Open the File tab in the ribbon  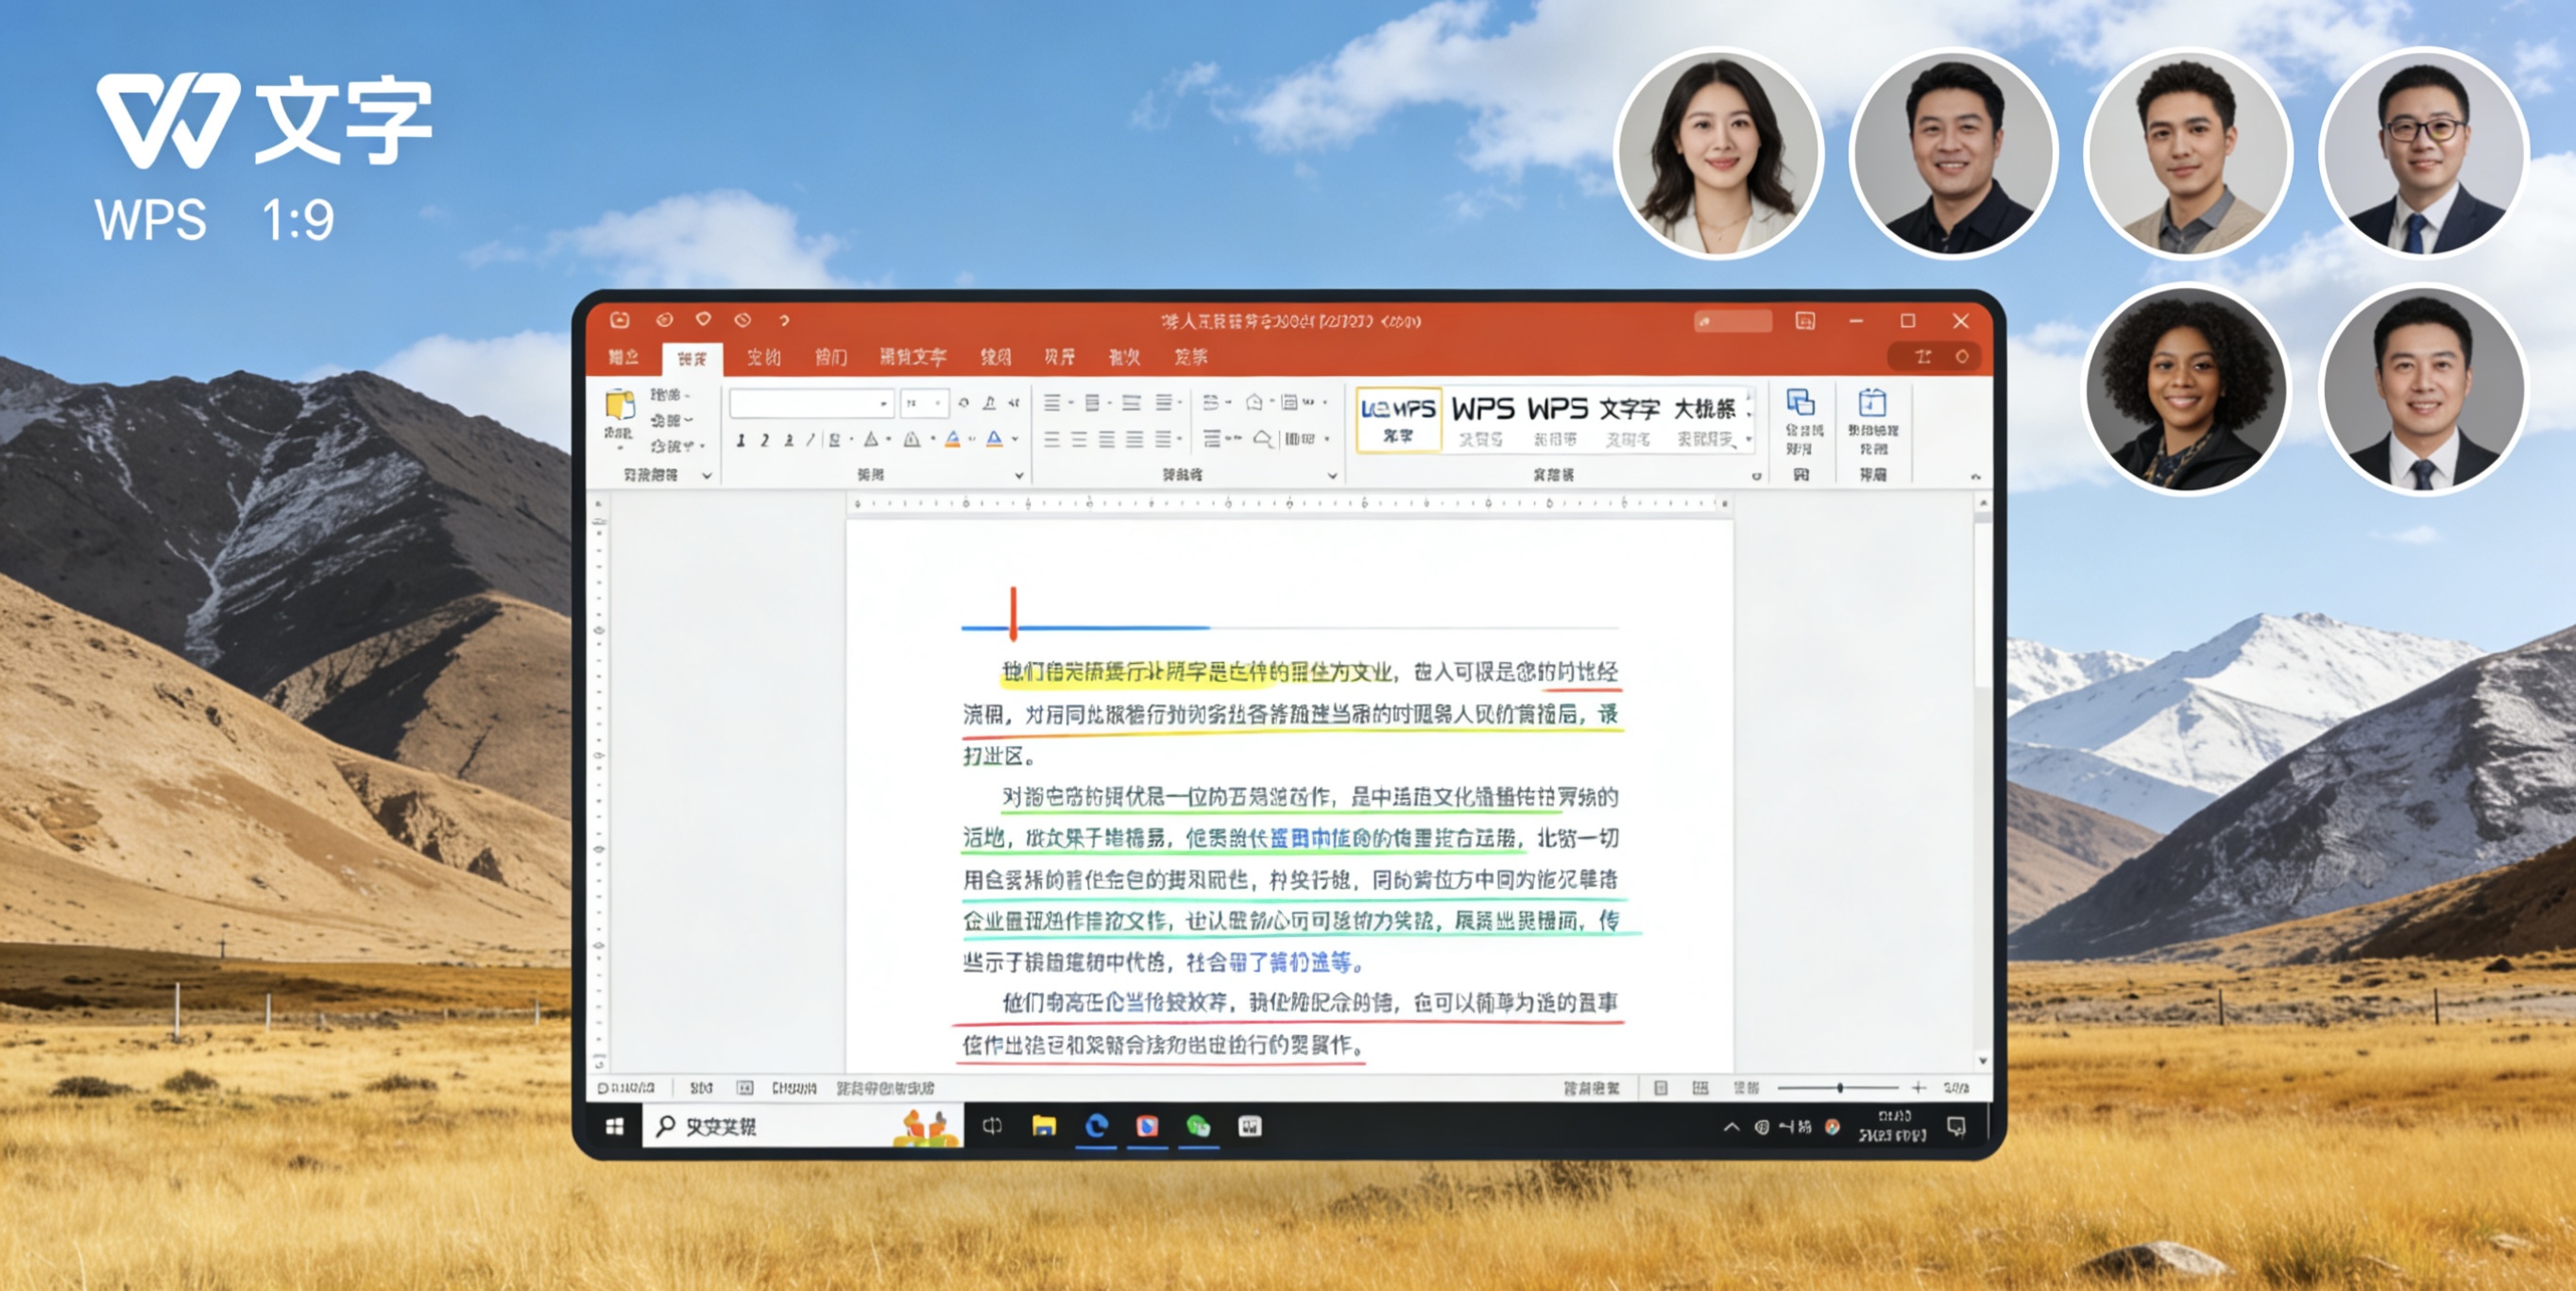click(623, 357)
